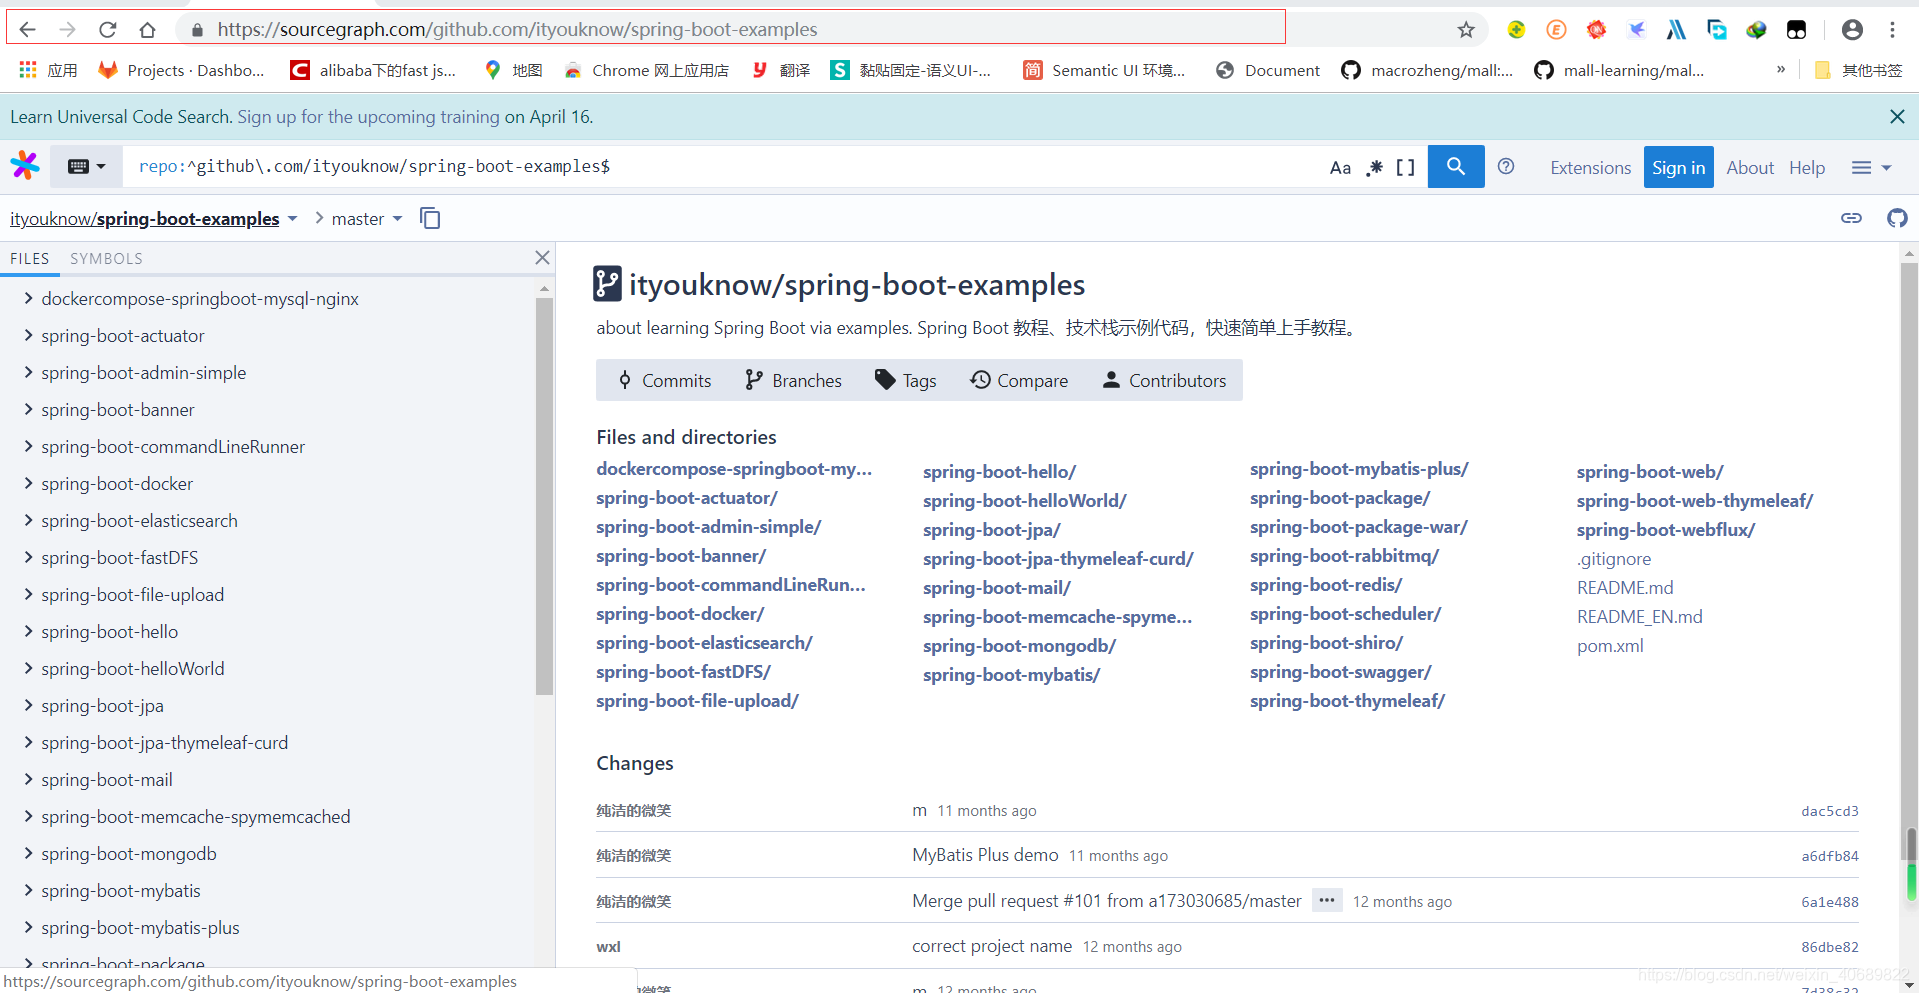Open Chrome profile avatar icon
This screenshot has height=993, width=1919.
coord(1852,30)
